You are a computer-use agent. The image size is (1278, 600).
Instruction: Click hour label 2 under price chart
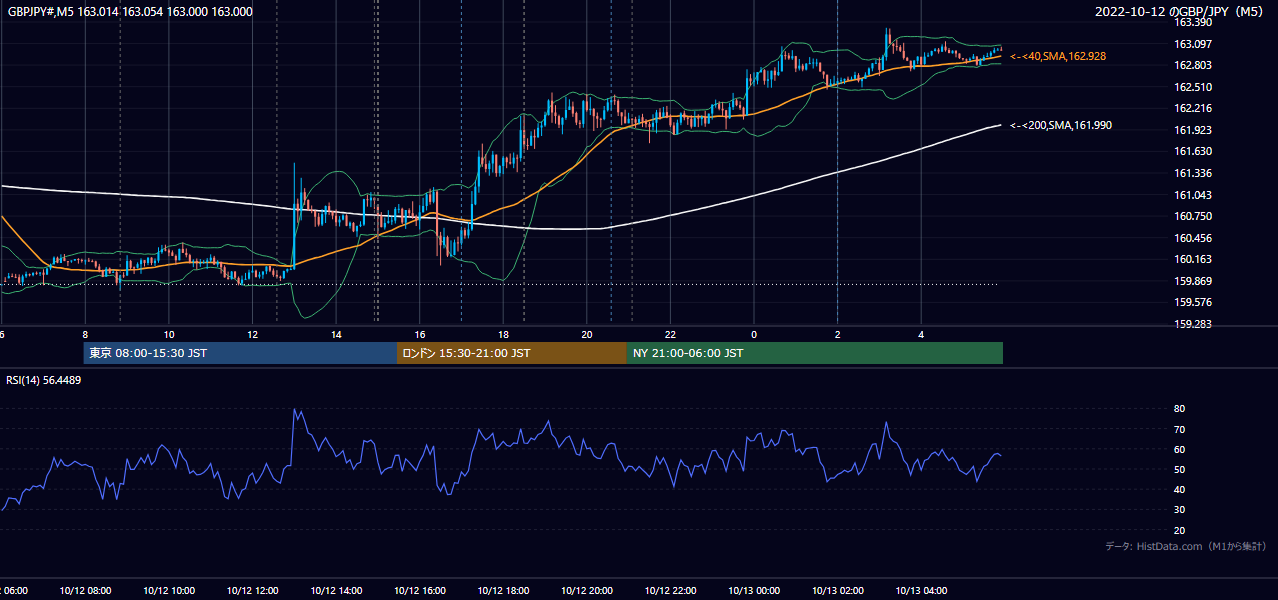click(x=837, y=334)
